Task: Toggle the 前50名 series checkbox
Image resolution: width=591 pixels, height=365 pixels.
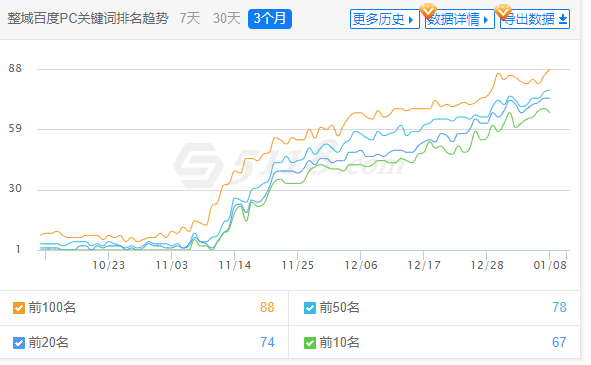Action: point(310,308)
